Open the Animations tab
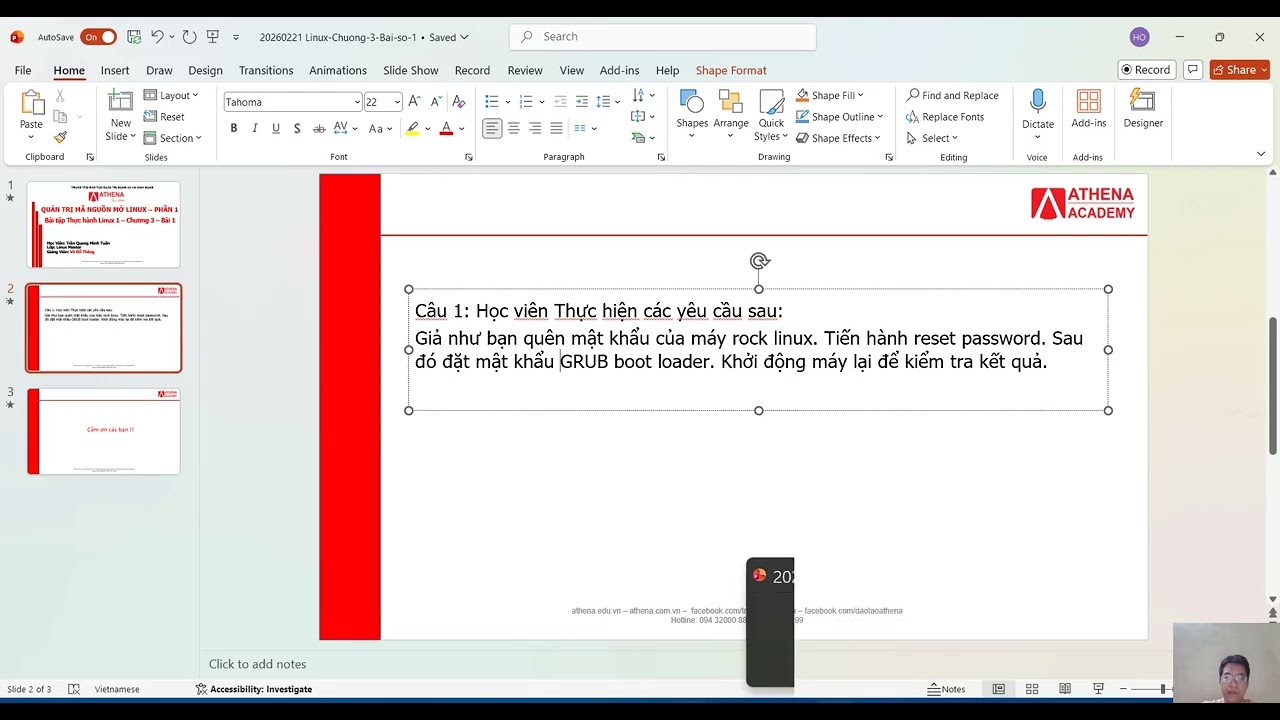1280x720 pixels. pyautogui.click(x=338, y=70)
